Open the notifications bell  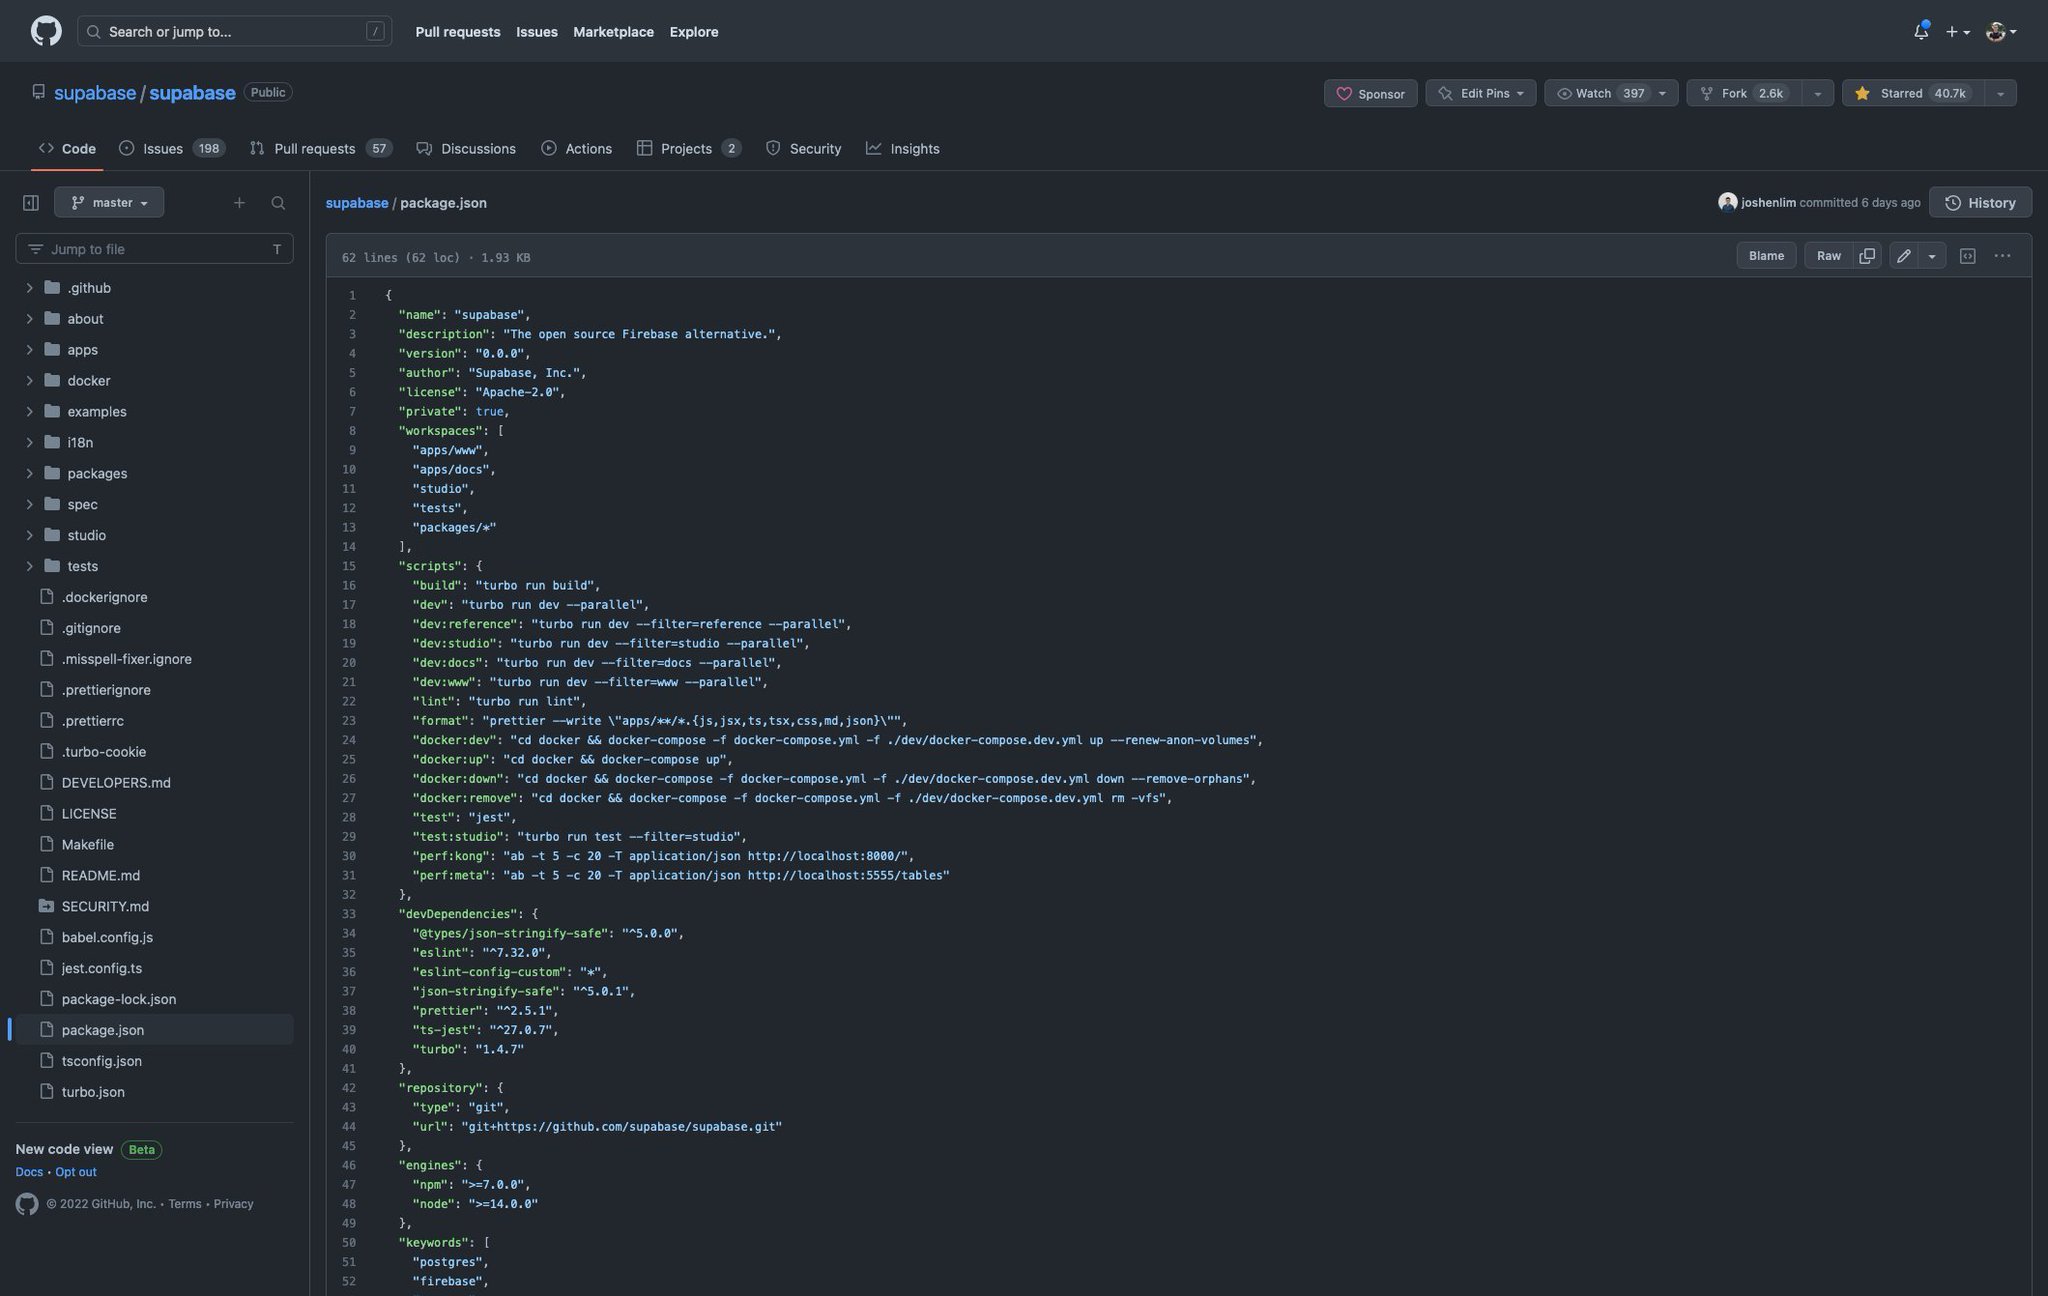[1920, 31]
